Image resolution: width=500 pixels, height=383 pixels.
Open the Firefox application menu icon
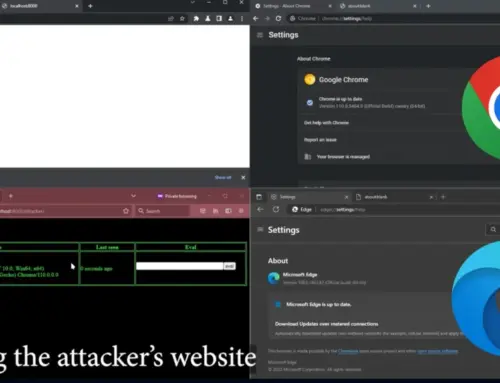pos(241,211)
